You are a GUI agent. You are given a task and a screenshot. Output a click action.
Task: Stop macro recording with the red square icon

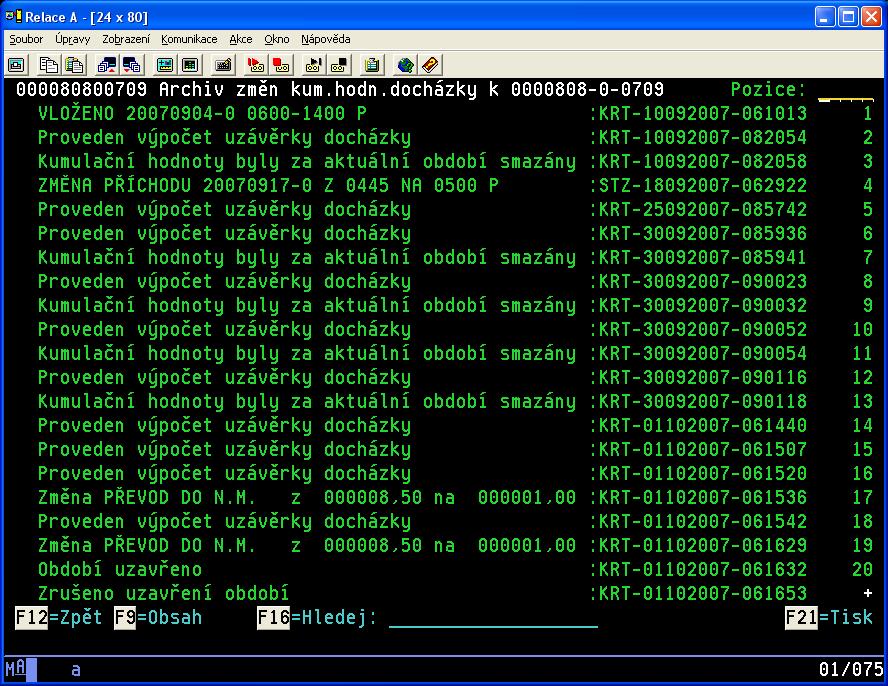pyautogui.click(x=281, y=65)
